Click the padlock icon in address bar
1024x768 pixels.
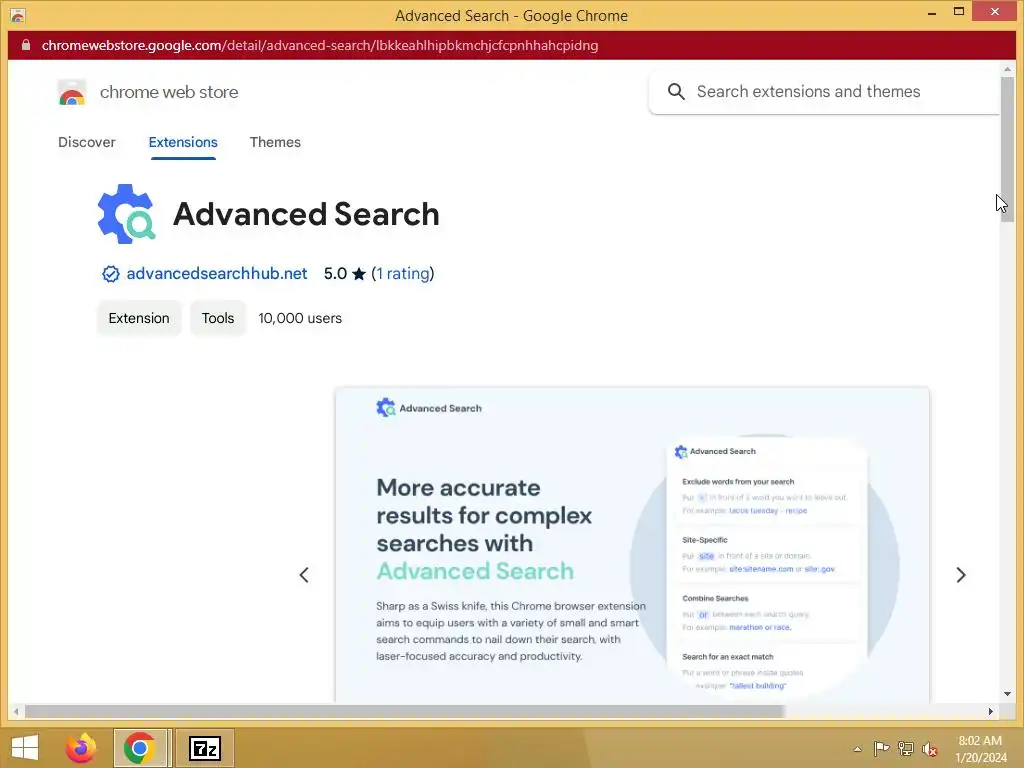pyautogui.click(x=26, y=45)
